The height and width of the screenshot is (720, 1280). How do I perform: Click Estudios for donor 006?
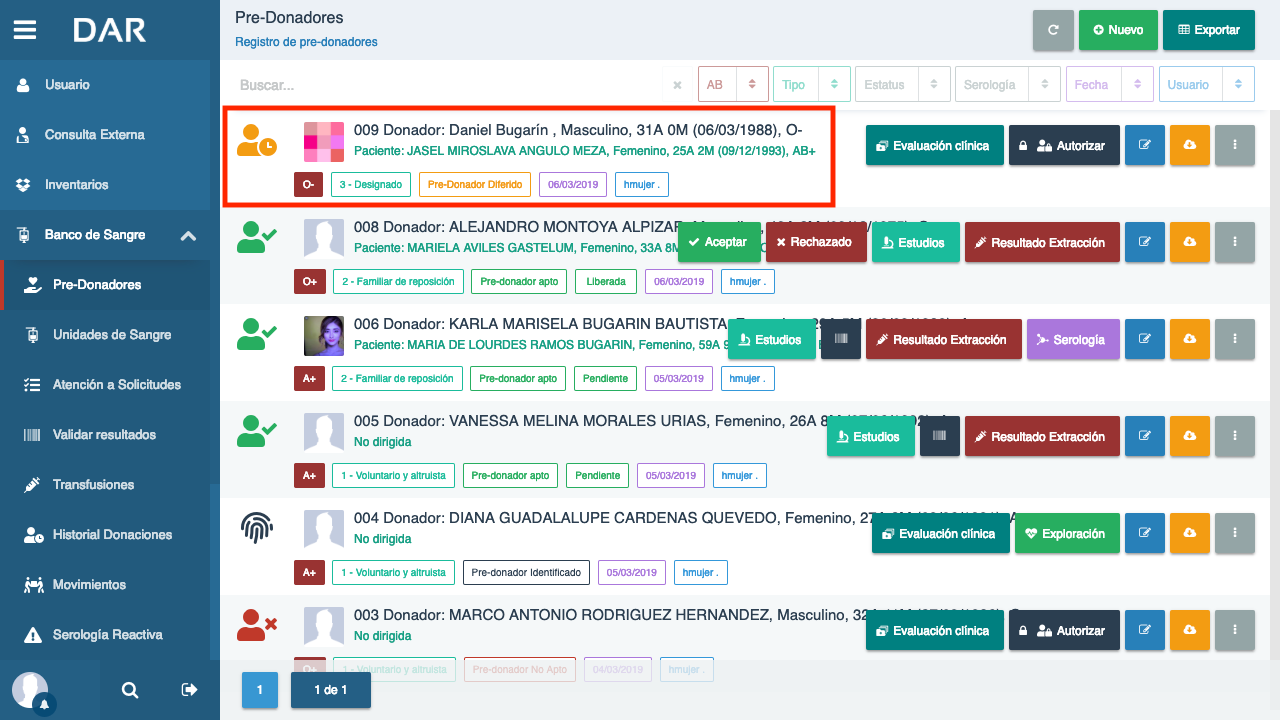[772, 340]
